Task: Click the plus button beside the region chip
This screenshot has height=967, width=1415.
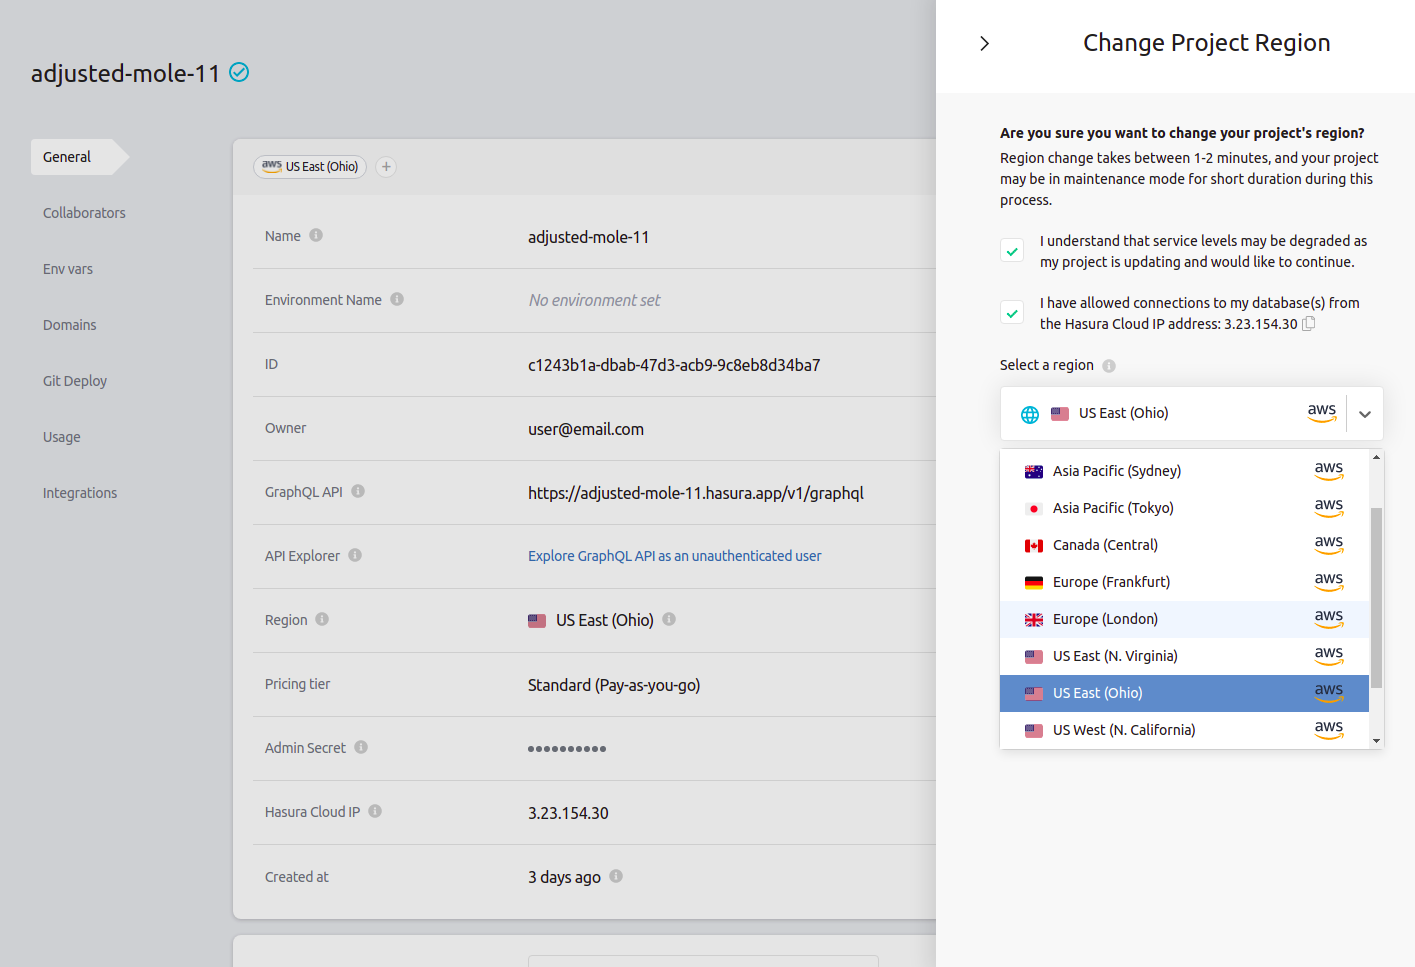Action: pyautogui.click(x=386, y=166)
